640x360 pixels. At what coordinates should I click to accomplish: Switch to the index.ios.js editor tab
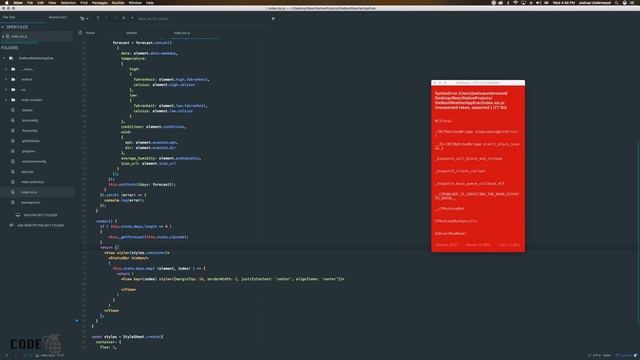click(x=182, y=33)
